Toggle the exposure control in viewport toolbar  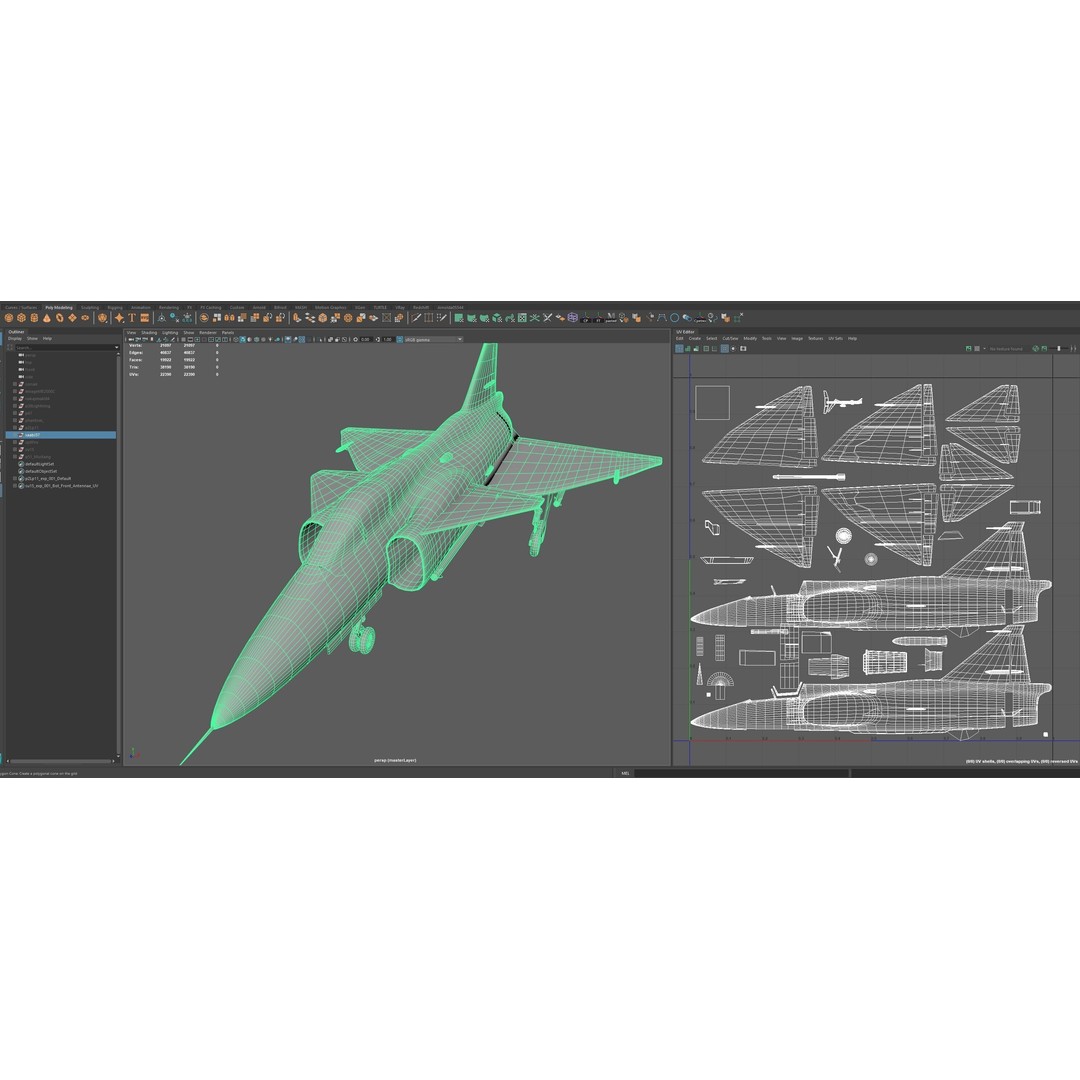(355, 340)
